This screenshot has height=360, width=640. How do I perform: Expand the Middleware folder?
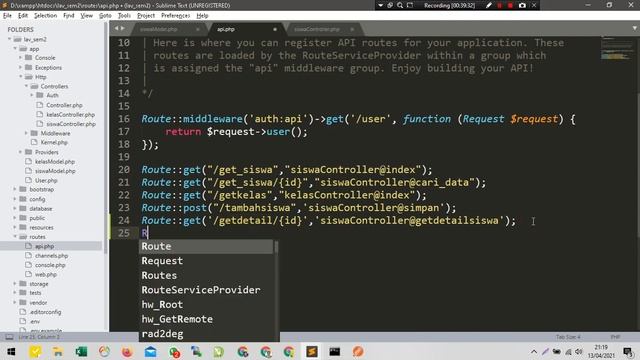[x=26, y=133]
